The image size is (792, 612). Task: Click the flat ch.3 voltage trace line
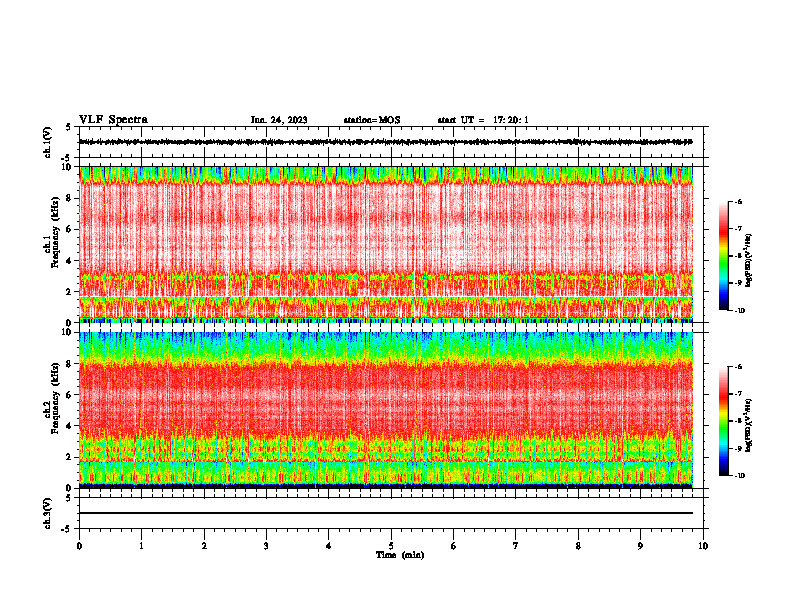click(385, 513)
